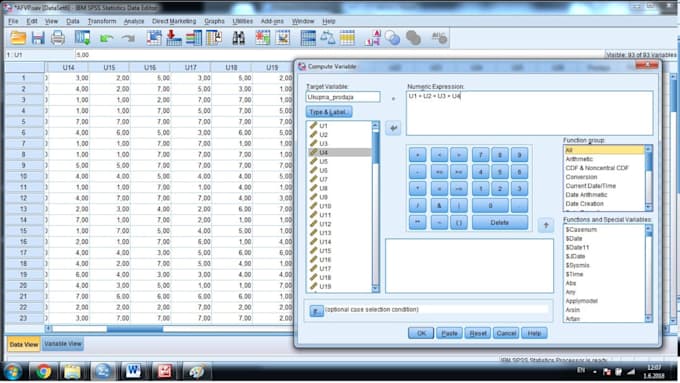Open Windows Explorer folder icon in taskbar
Image resolution: width=680 pixels, height=383 pixels.
72,371
